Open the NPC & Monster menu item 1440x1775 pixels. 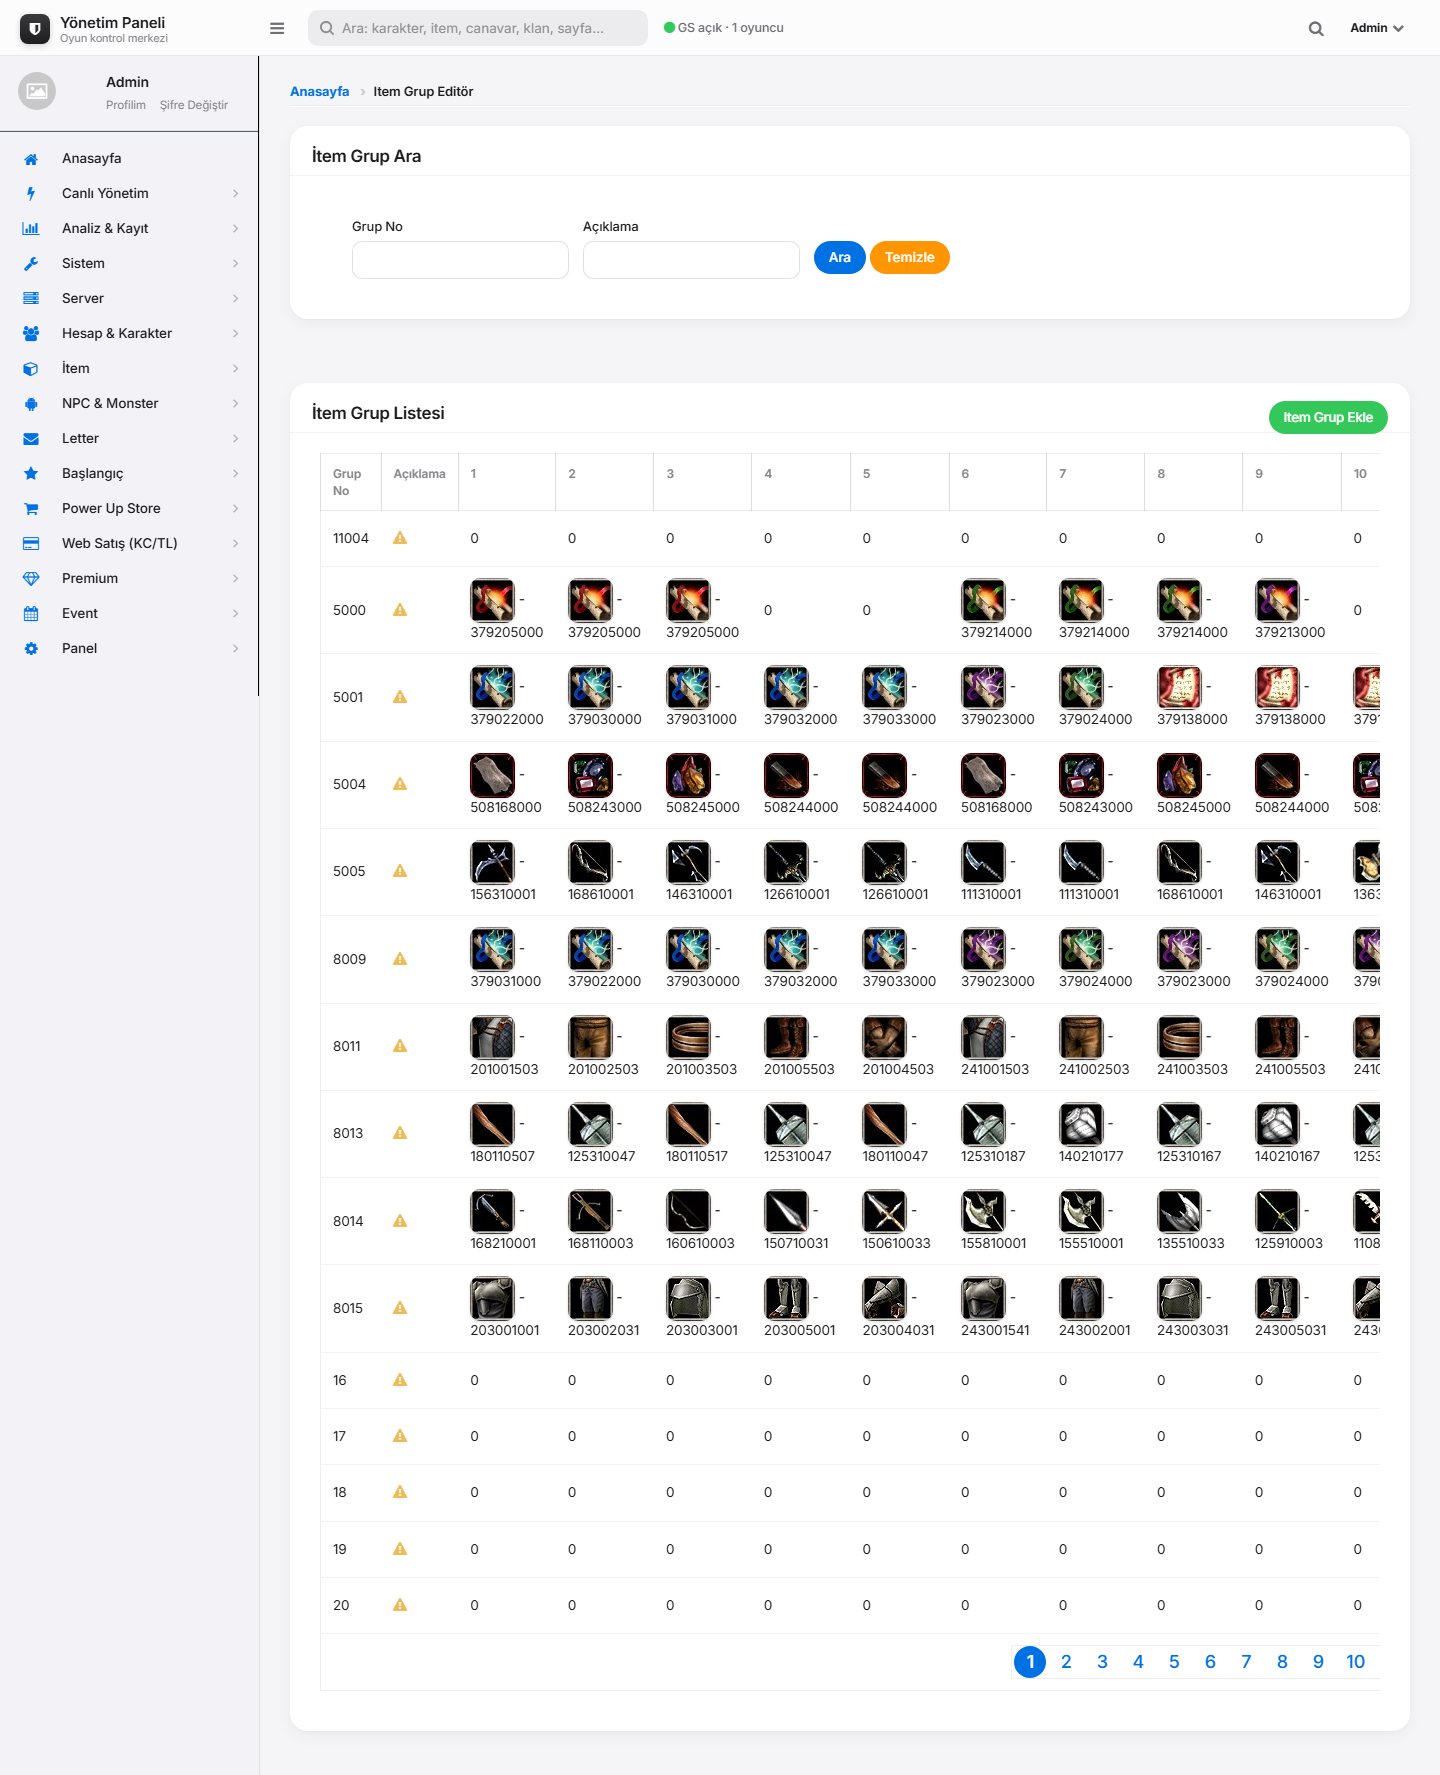[x=129, y=404]
